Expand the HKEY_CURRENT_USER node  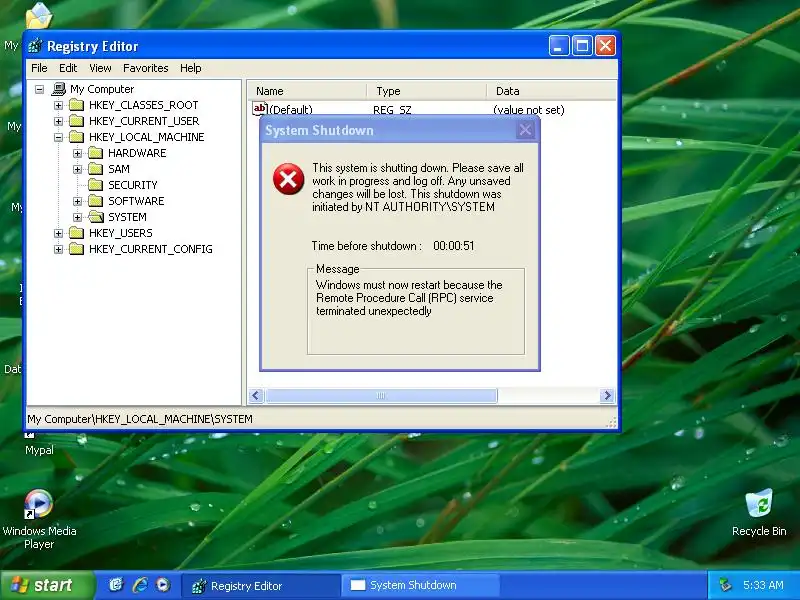click(59, 121)
